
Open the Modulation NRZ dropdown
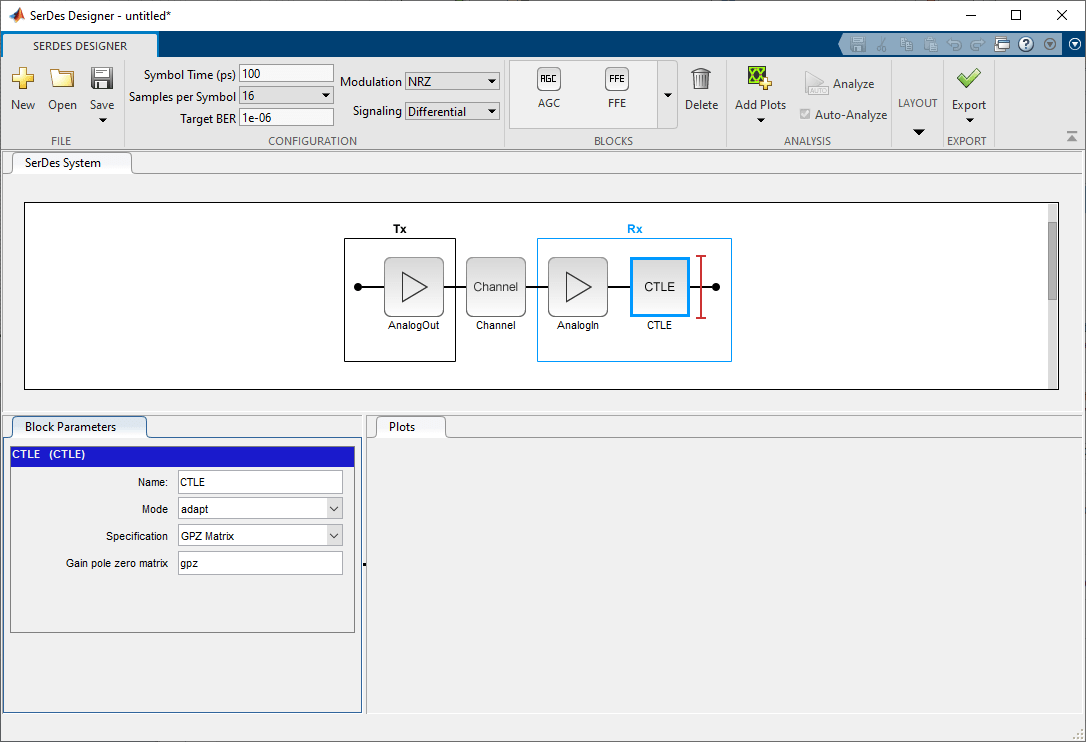pyautogui.click(x=452, y=81)
